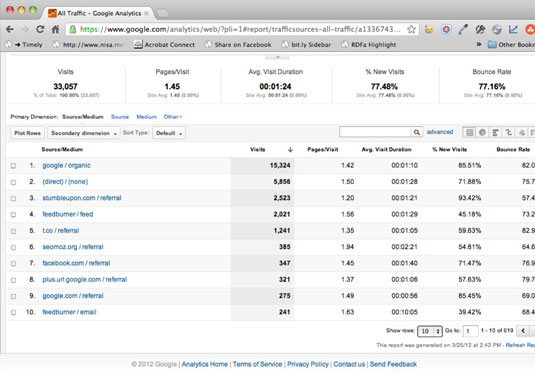535x375 pixels.
Task: Tick checkbox for feedburner / feed row
Action: click(x=13, y=215)
